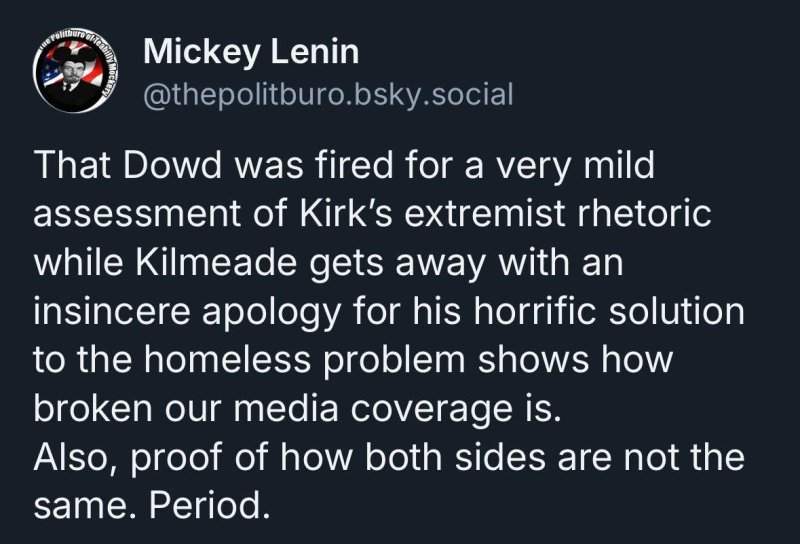Click the American flag inside the avatar

click(x=51, y=72)
